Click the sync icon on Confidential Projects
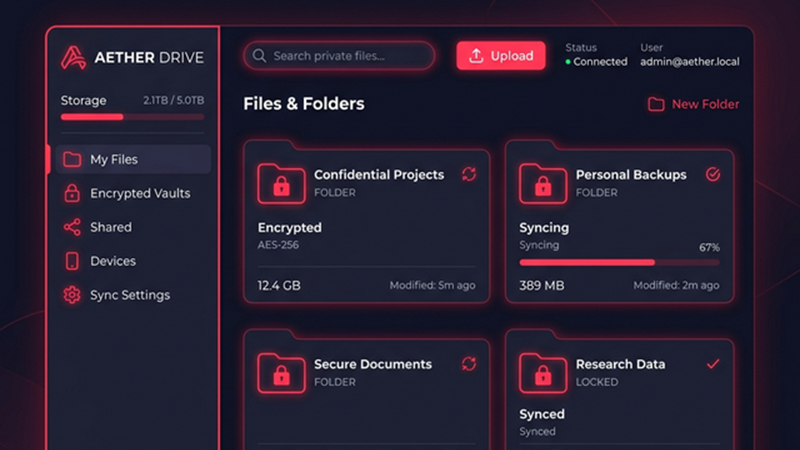The width and height of the screenshot is (800, 450). [x=469, y=174]
